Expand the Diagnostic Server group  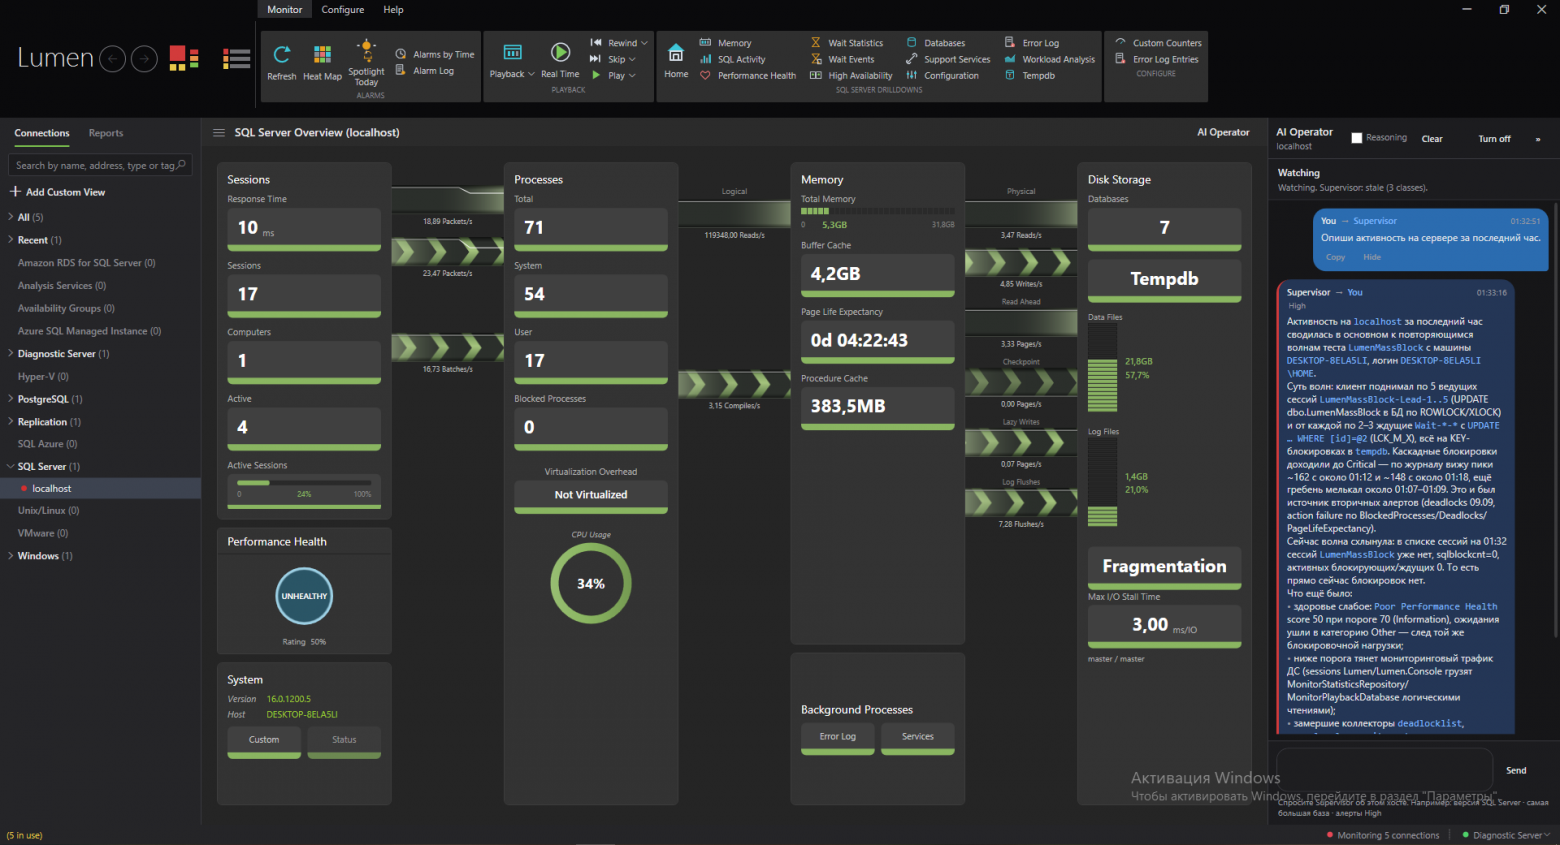pos(11,353)
